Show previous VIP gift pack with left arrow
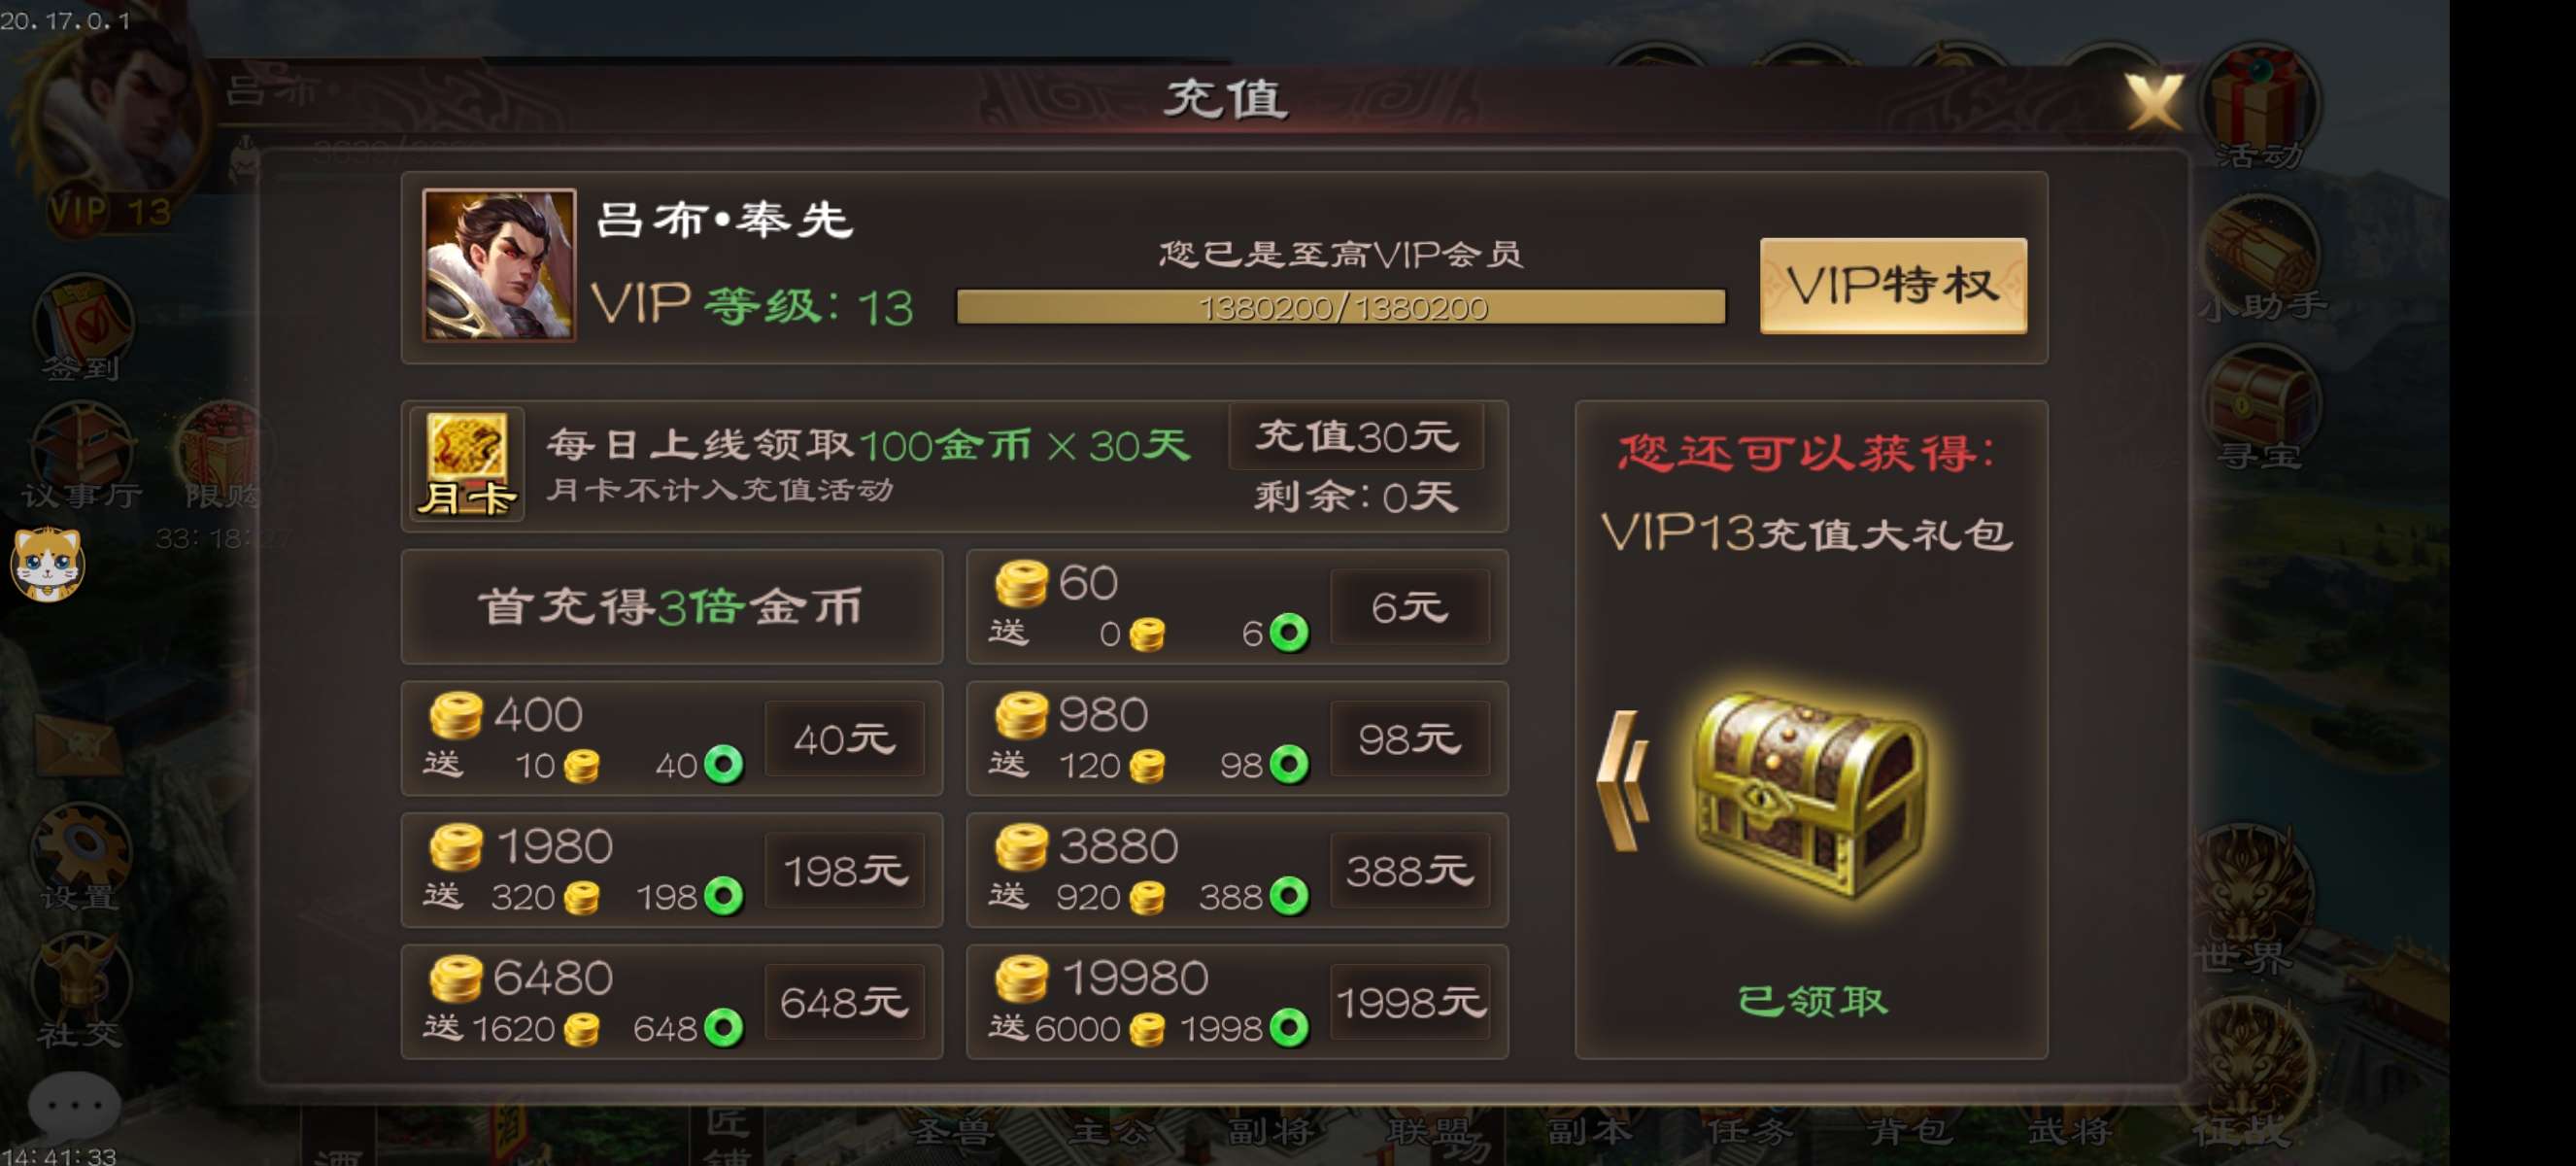2576x1166 pixels. (x=1623, y=780)
